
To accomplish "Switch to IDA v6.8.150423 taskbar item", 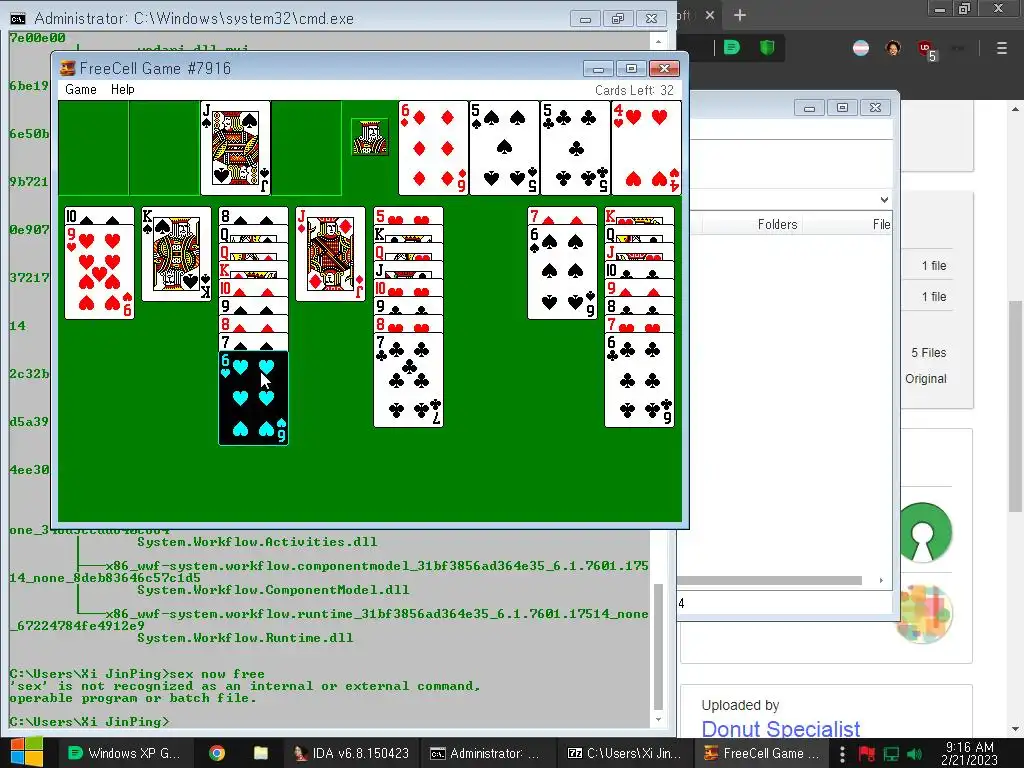I will (351, 753).
